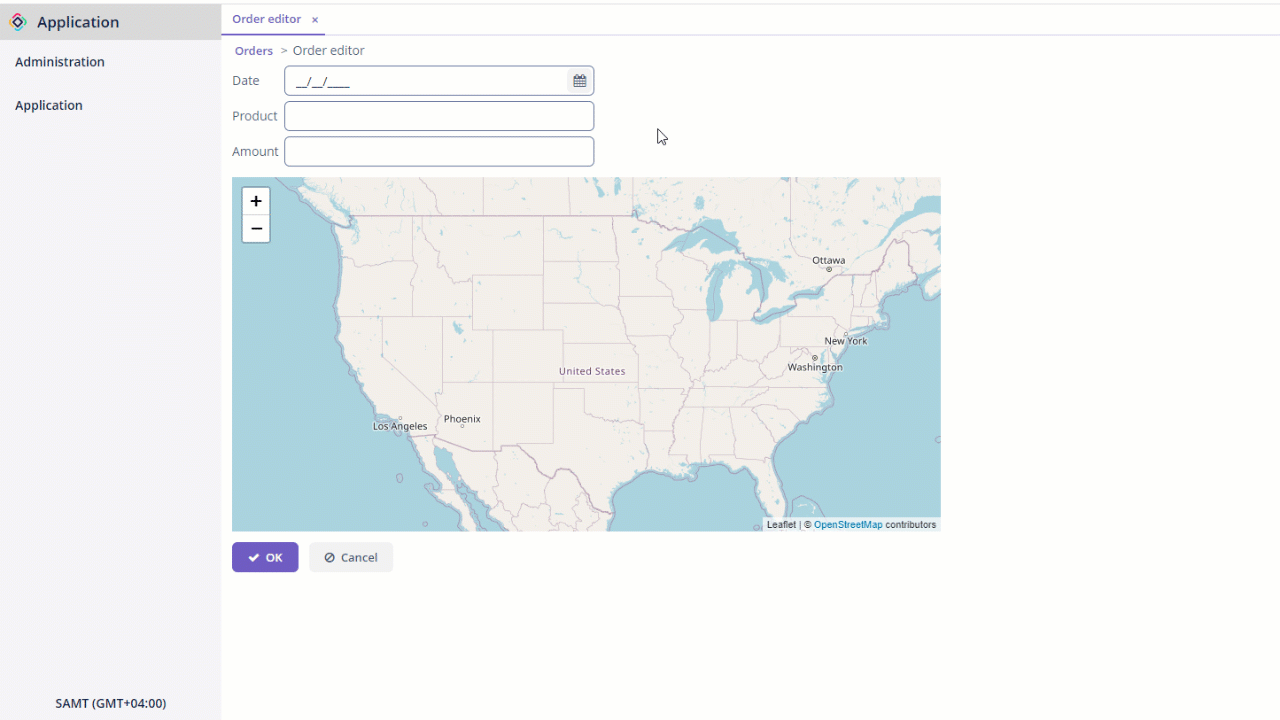
Task: Click the Ottawa label on map
Action: click(x=829, y=260)
